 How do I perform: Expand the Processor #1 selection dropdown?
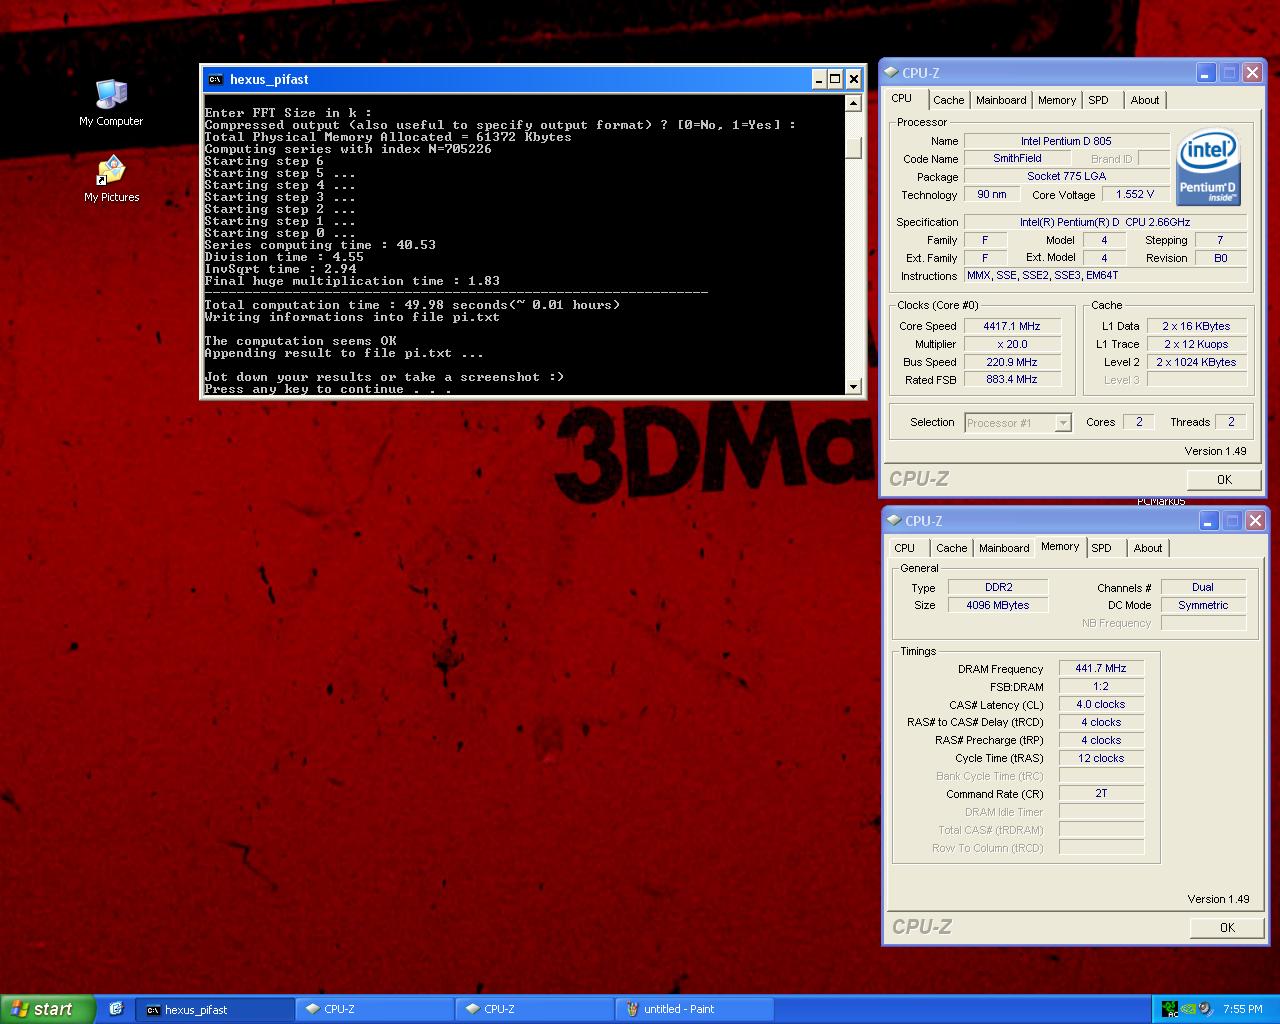(1063, 423)
